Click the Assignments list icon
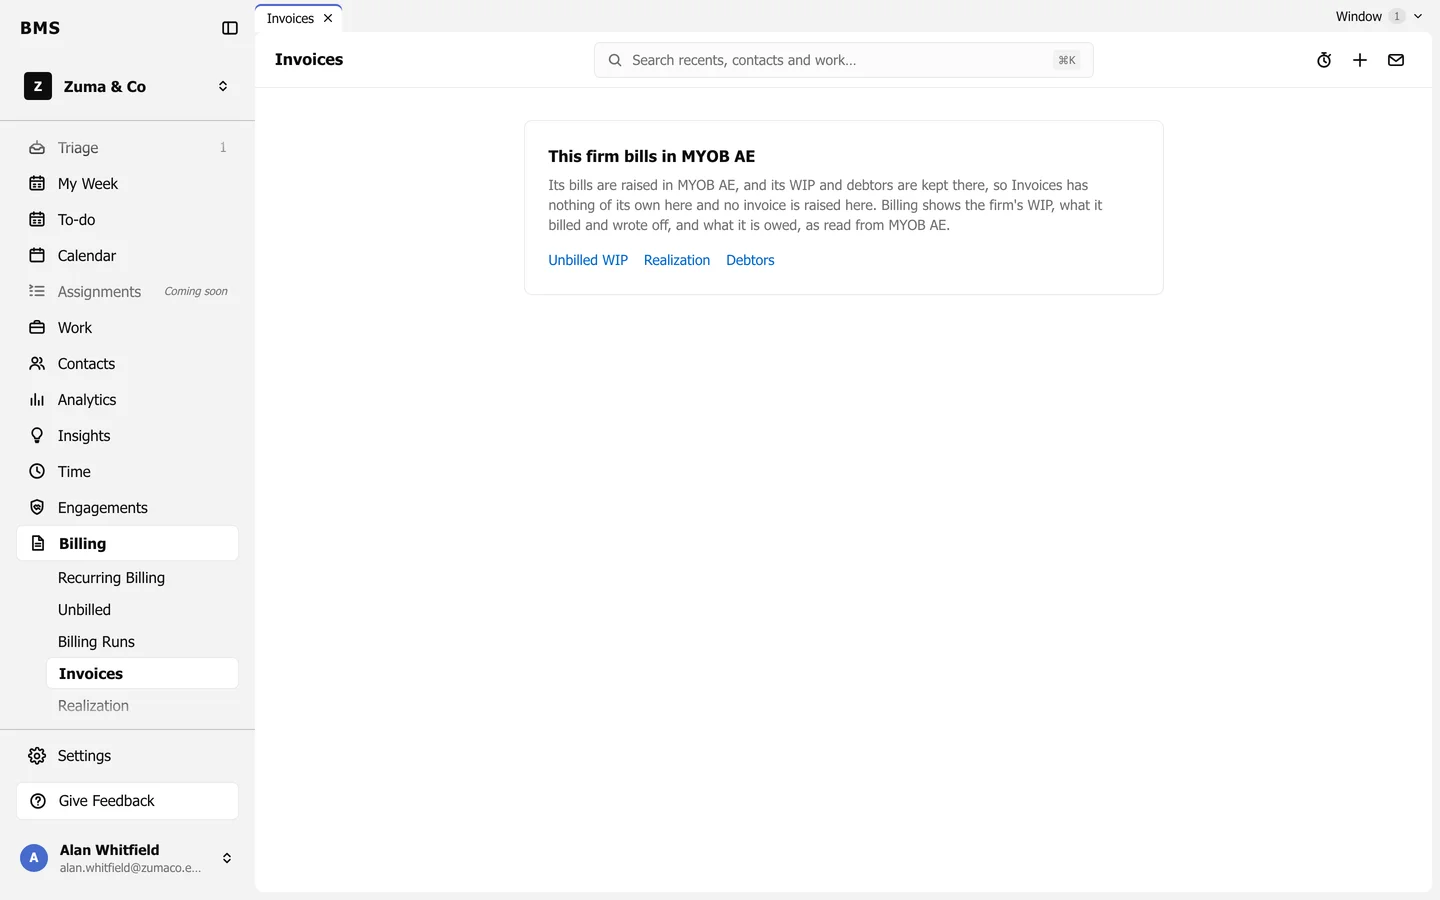Screen dimensions: 1440x900 coord(37,292)
